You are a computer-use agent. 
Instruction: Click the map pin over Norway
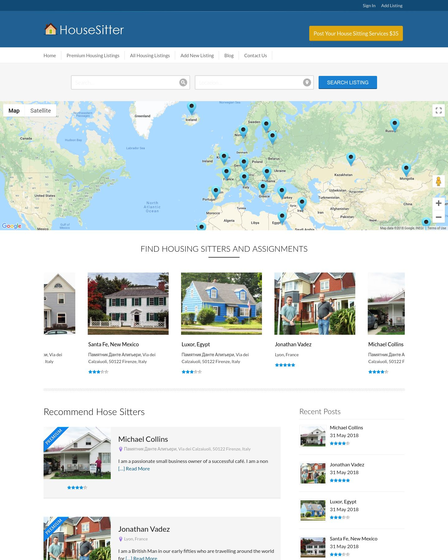click(x=243, y=131)
